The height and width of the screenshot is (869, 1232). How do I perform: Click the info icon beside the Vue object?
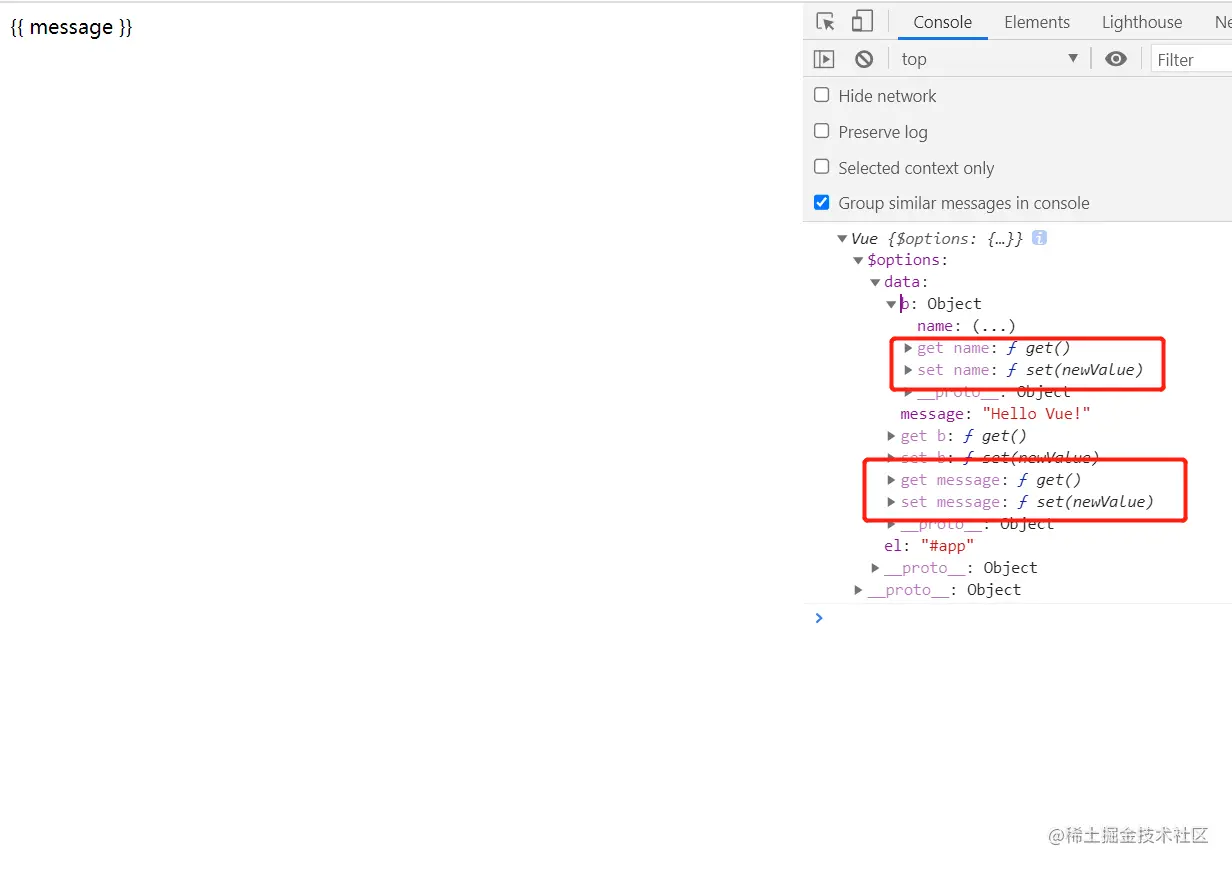tap(1039, 238)
